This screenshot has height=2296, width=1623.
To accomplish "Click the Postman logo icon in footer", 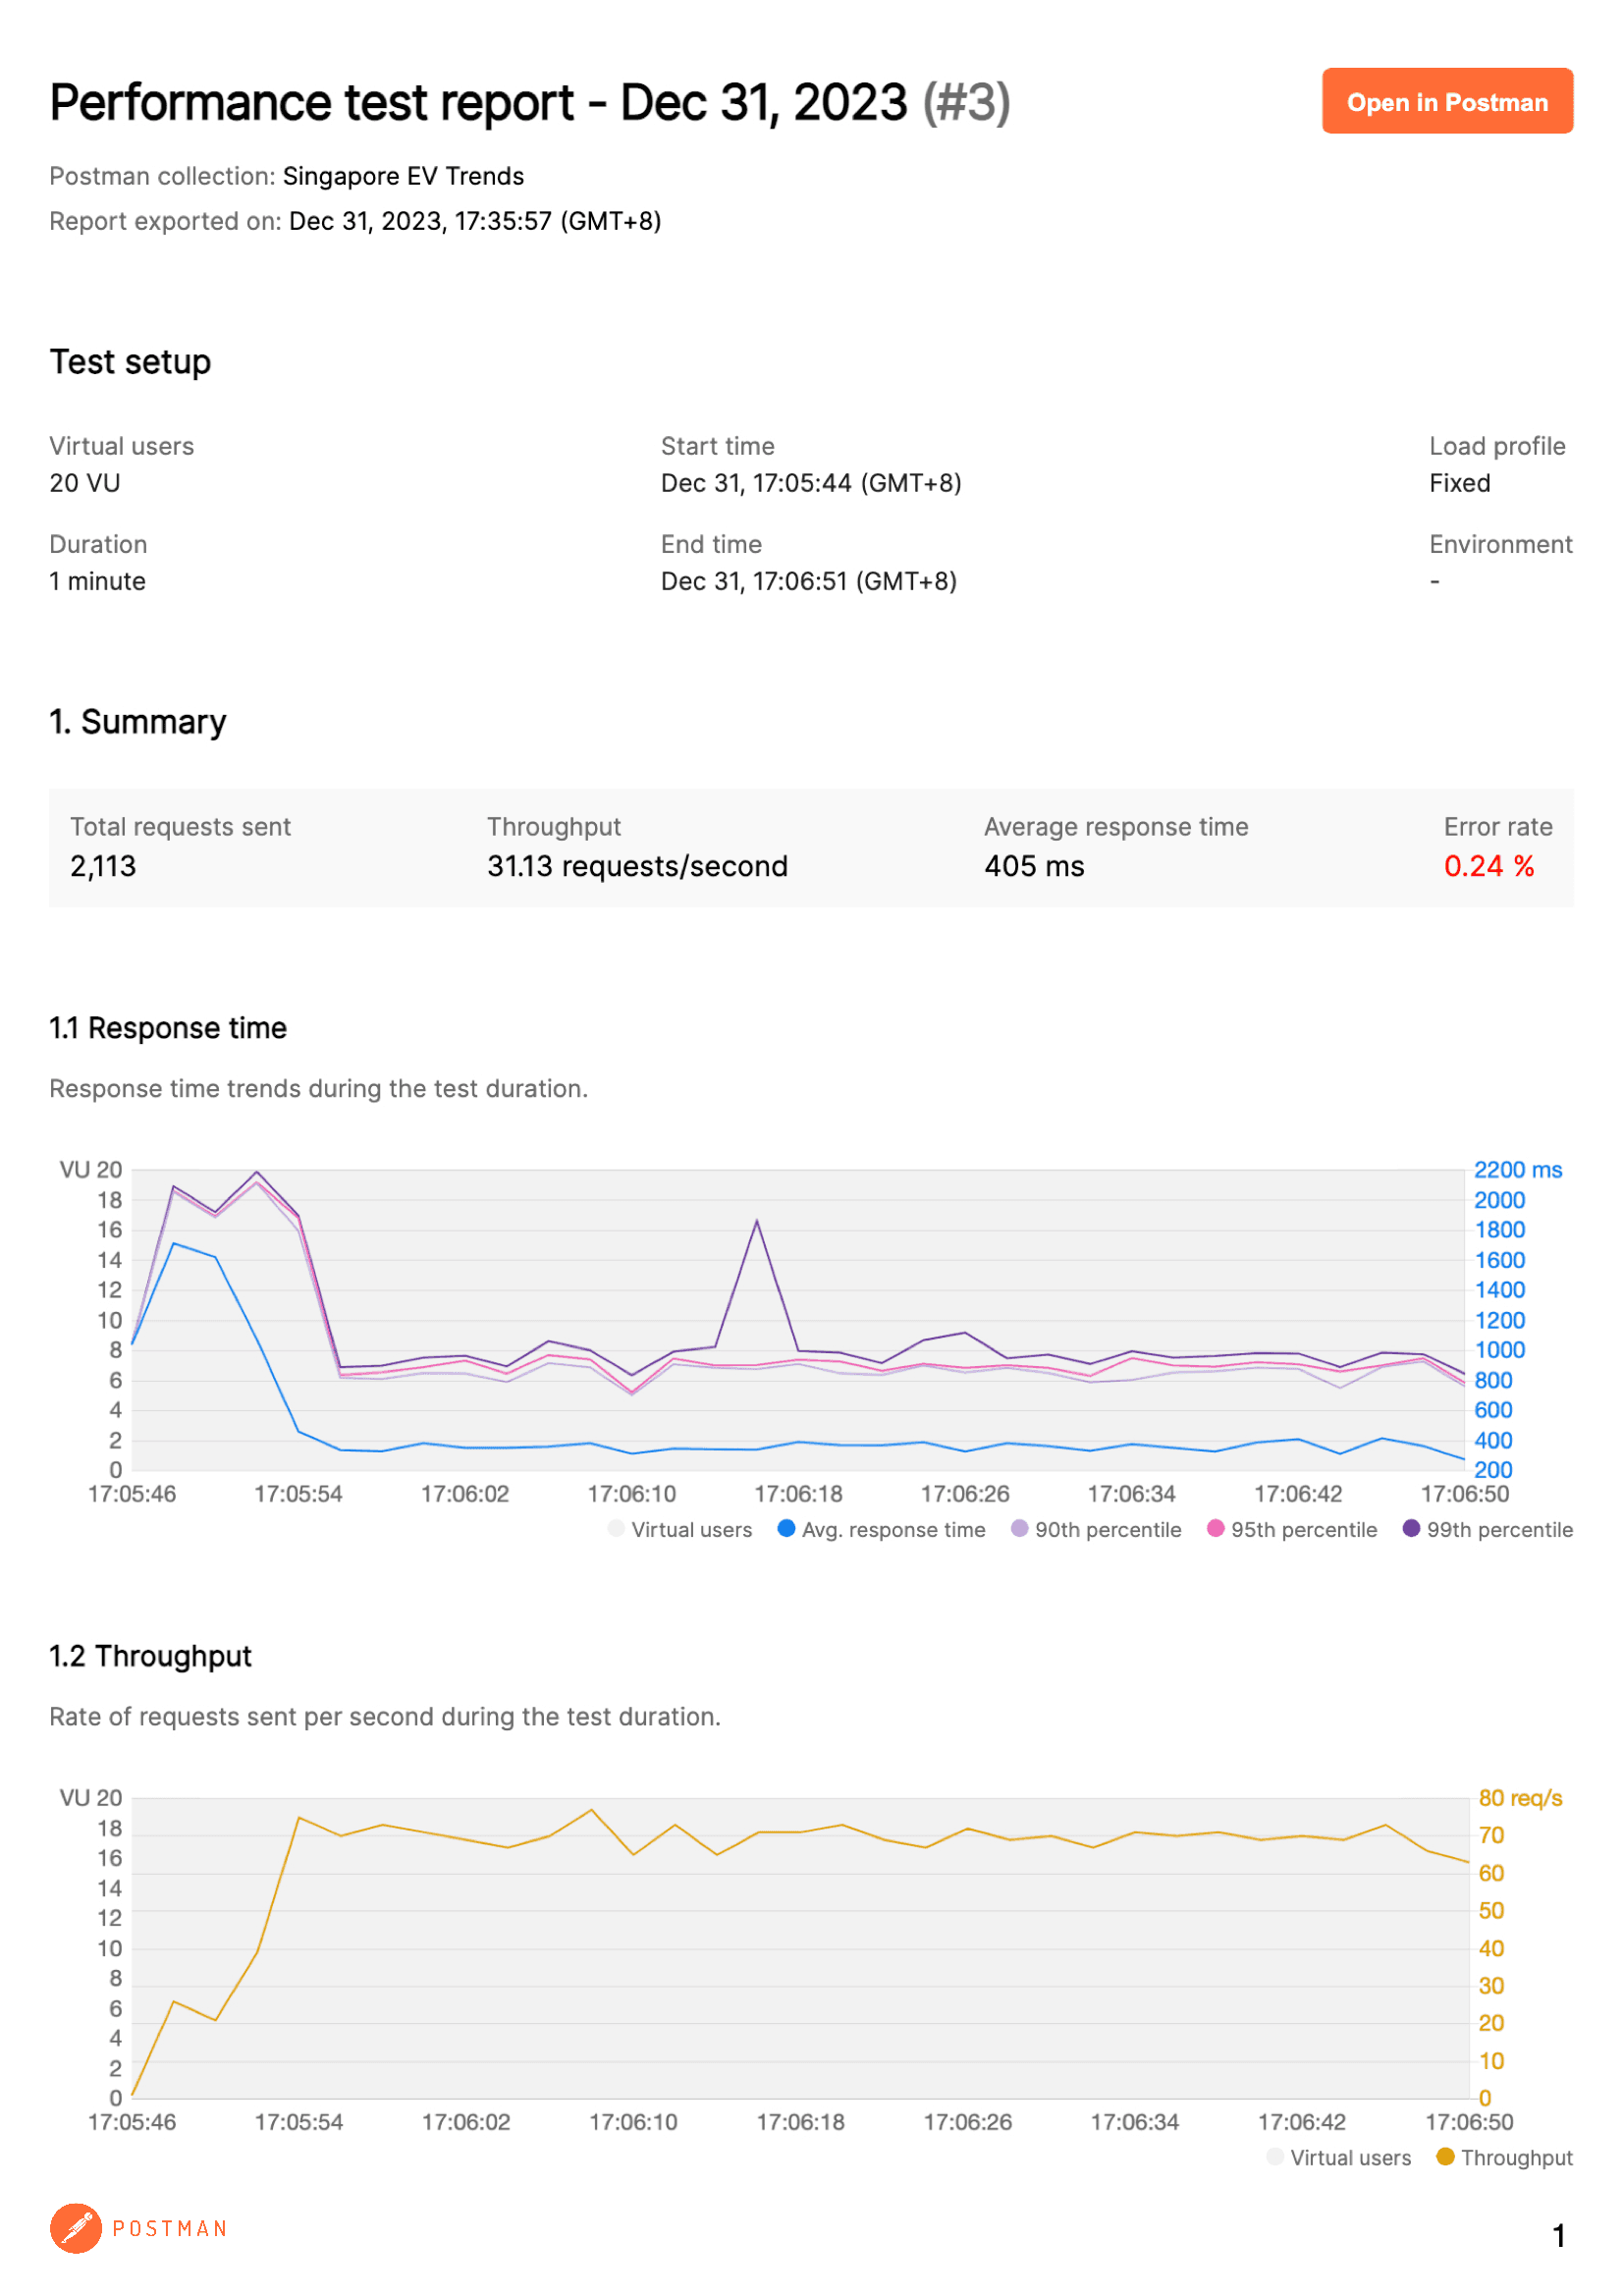I will pyautogui.click(x=76, y=2228).
